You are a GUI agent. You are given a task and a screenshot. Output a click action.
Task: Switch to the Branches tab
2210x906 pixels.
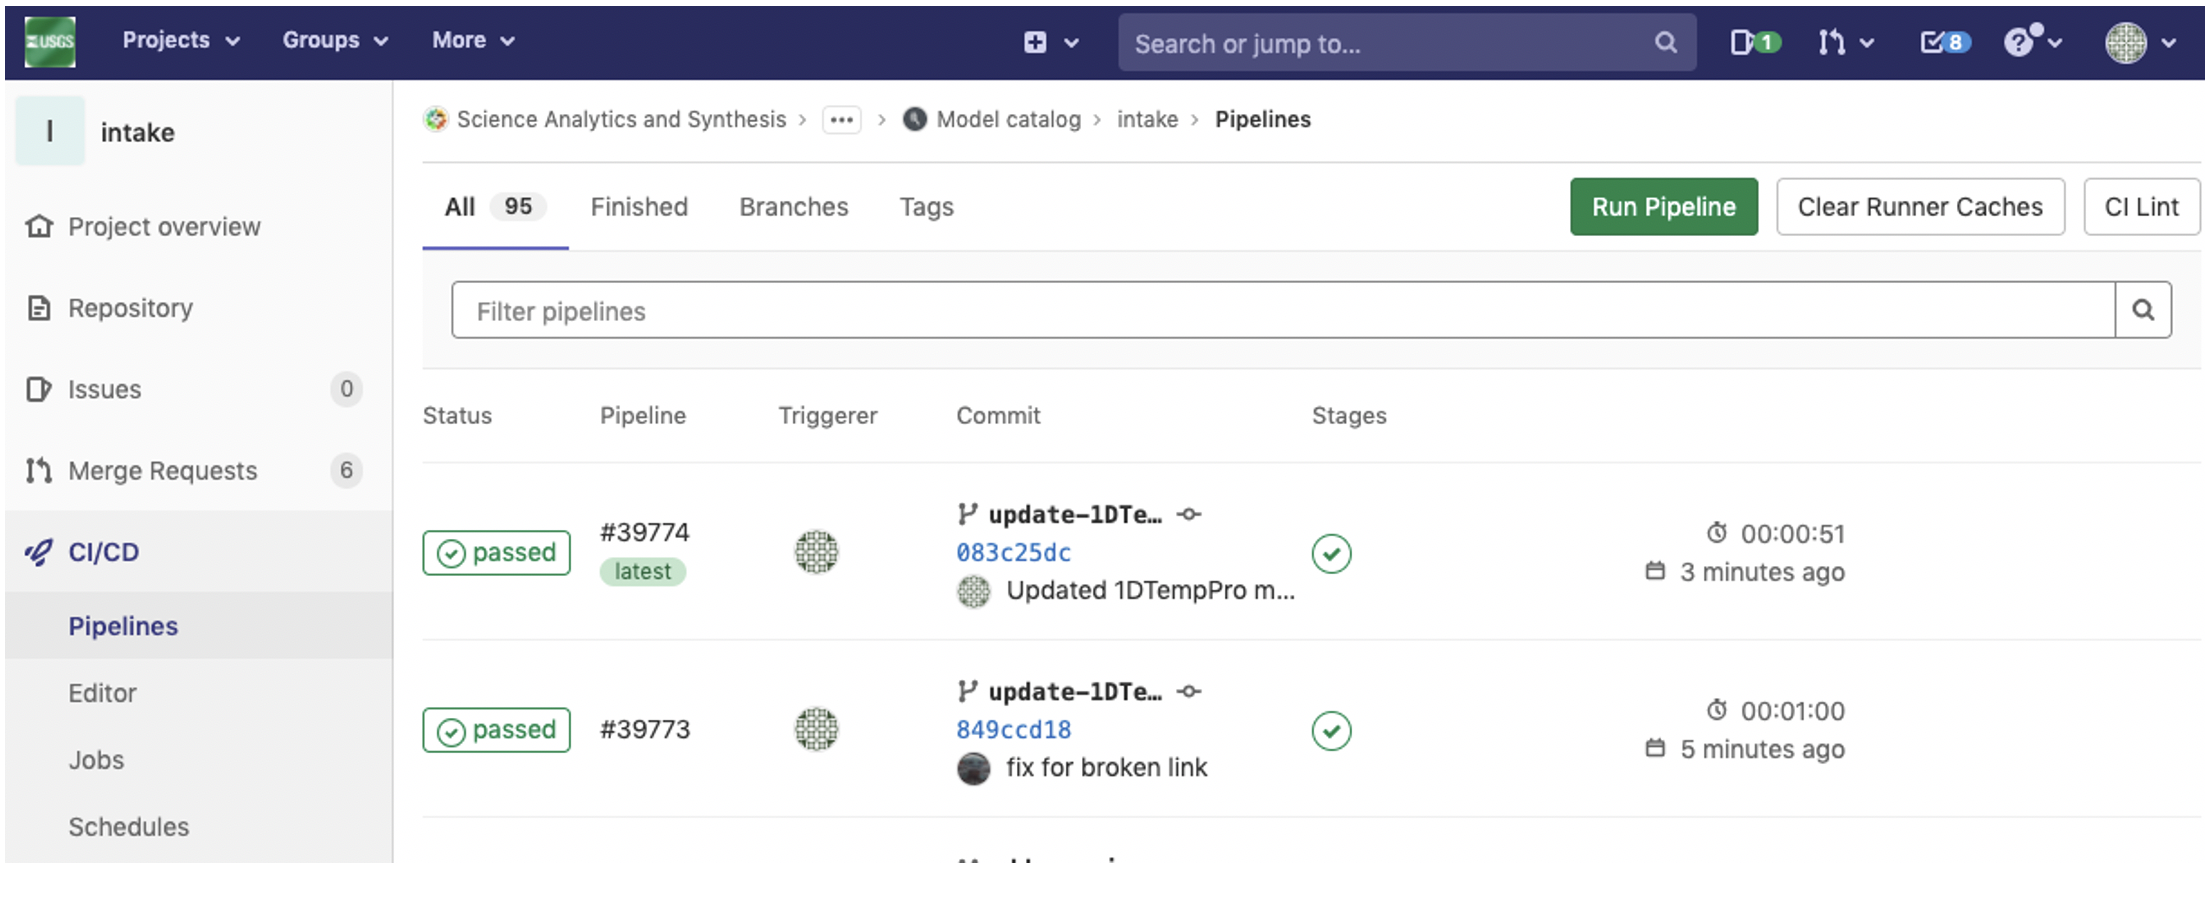(x=793, y=207)
